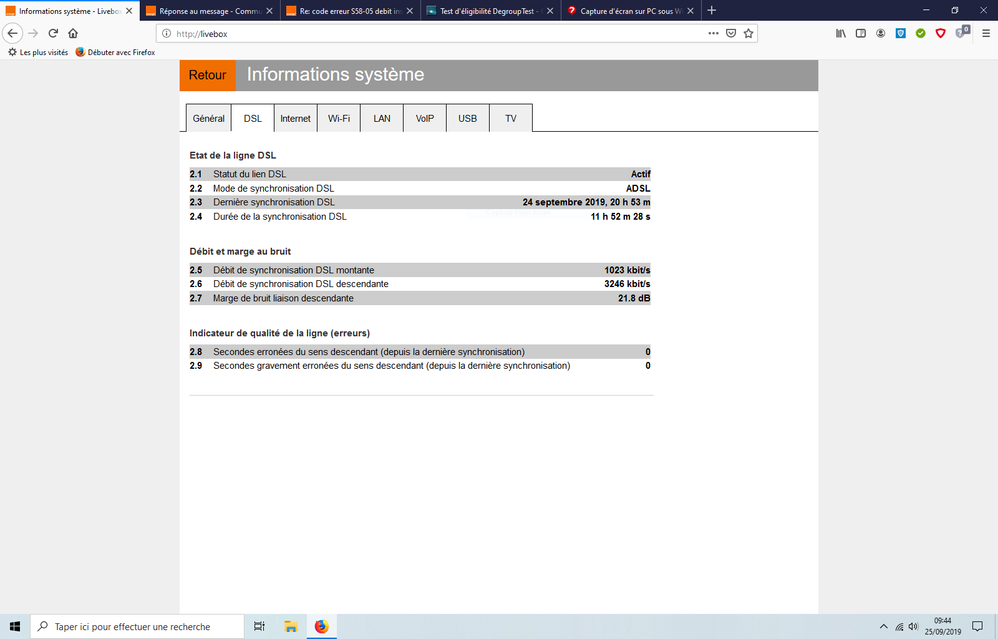Open the volume tray icon
The image size is (998, 639).
coord(913,626)
